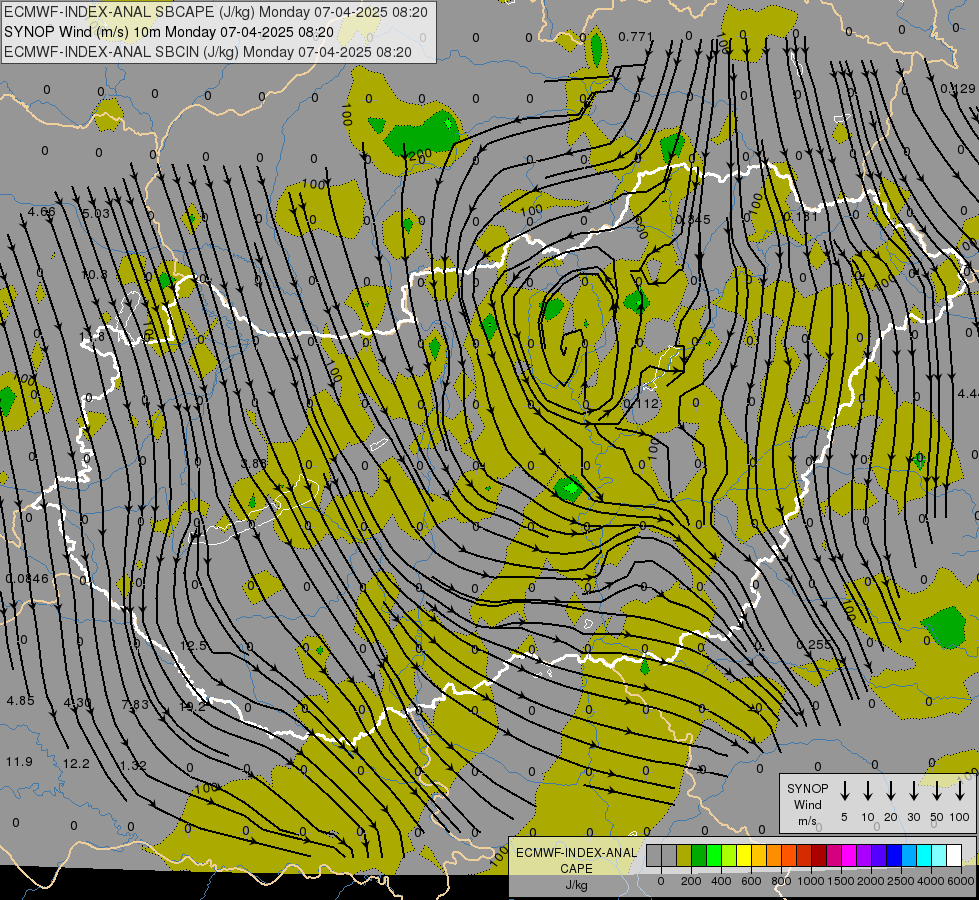Viewport: 979px width, 900px height.
Task: Pick the pure blue CAPE legend swatch
Action: (895, 855)
